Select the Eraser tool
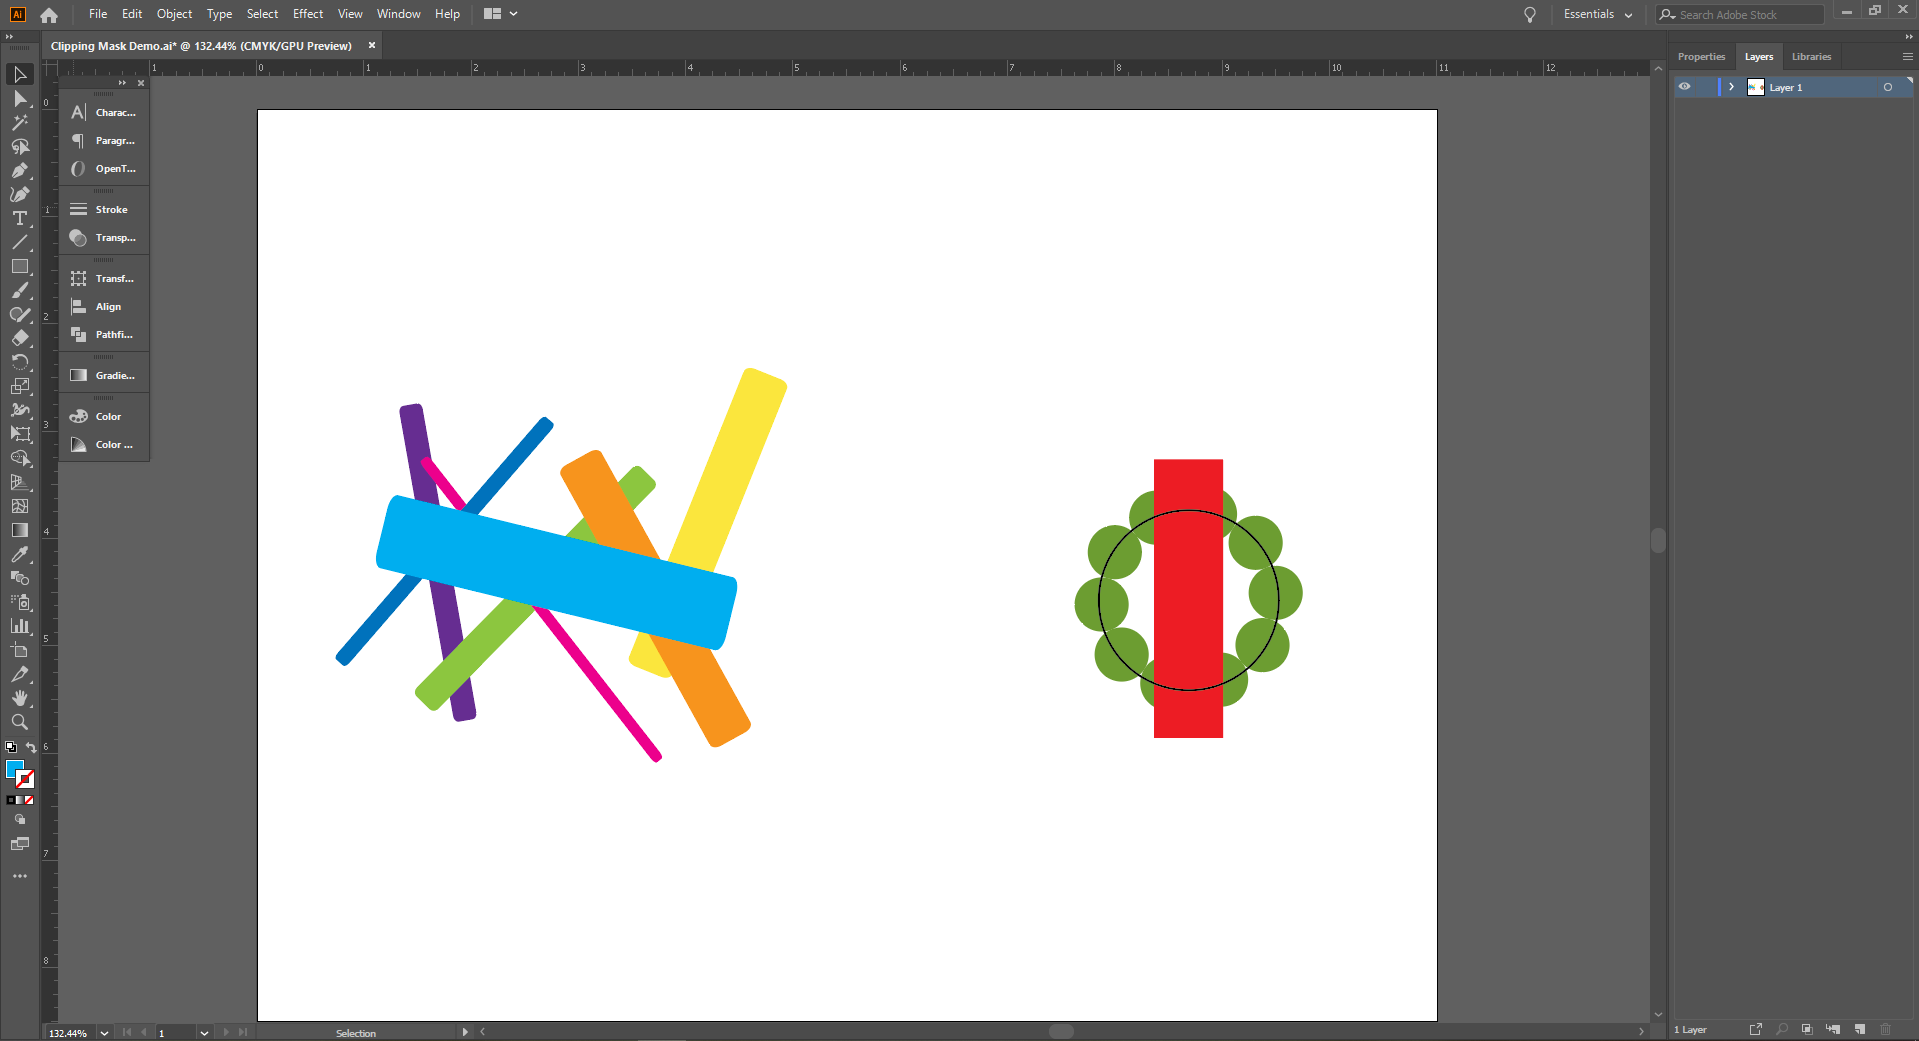1919x1041 pixels. click(x=20, y=339)
